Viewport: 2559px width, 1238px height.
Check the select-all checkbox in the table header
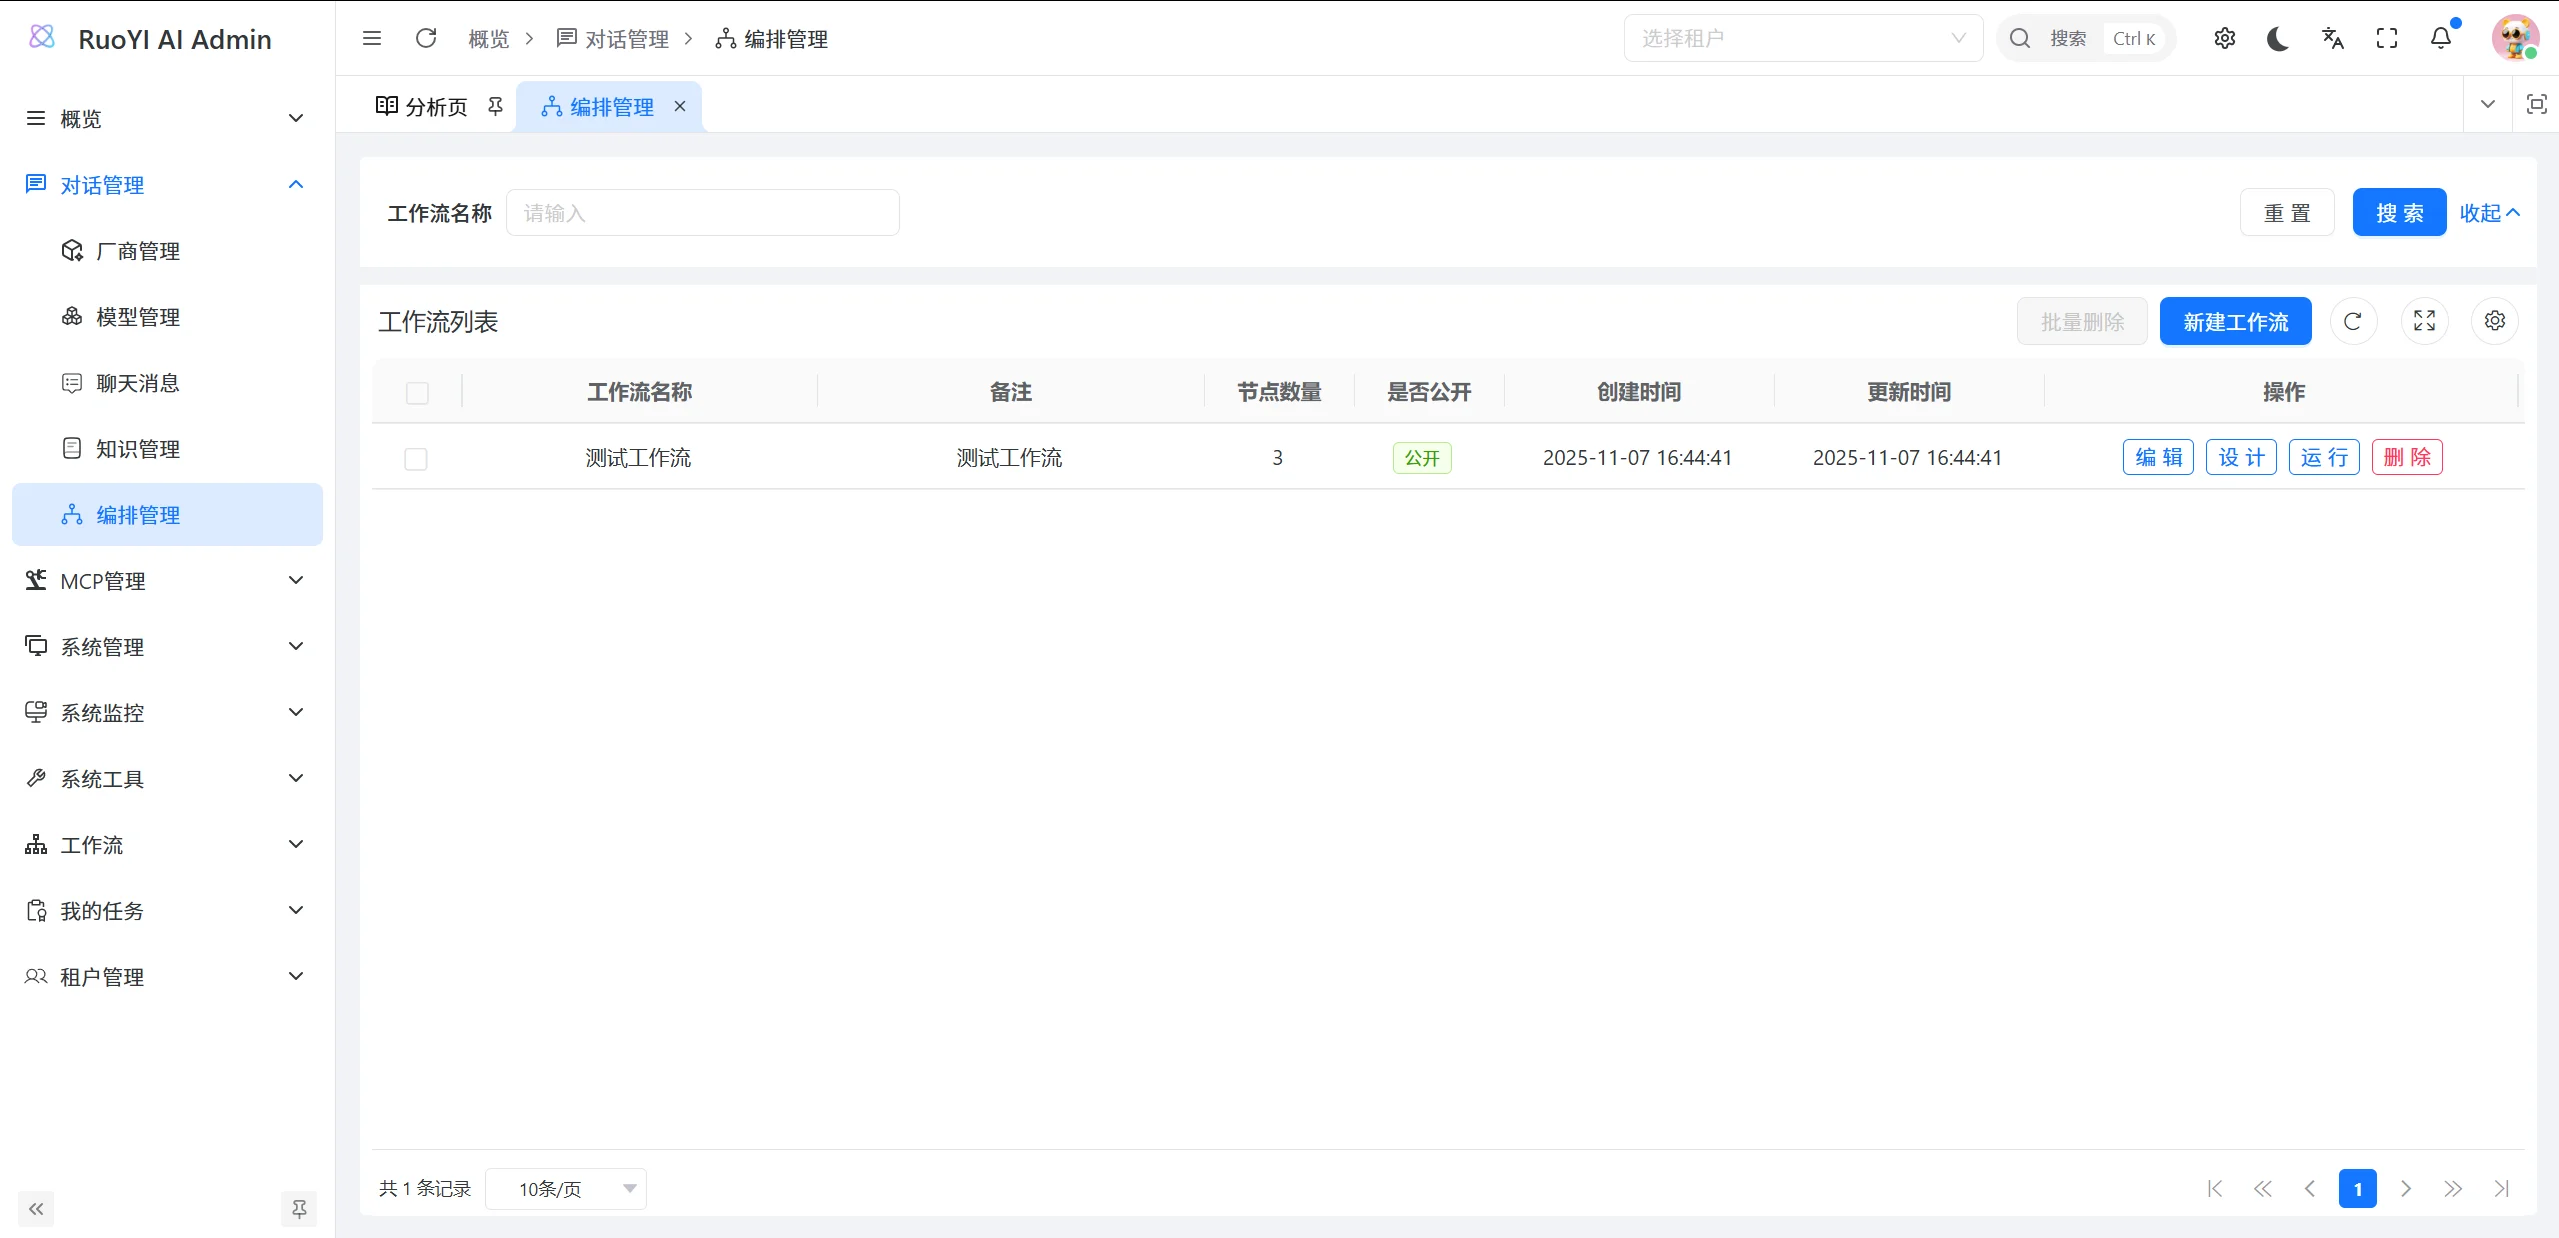(x=417, y=393)
